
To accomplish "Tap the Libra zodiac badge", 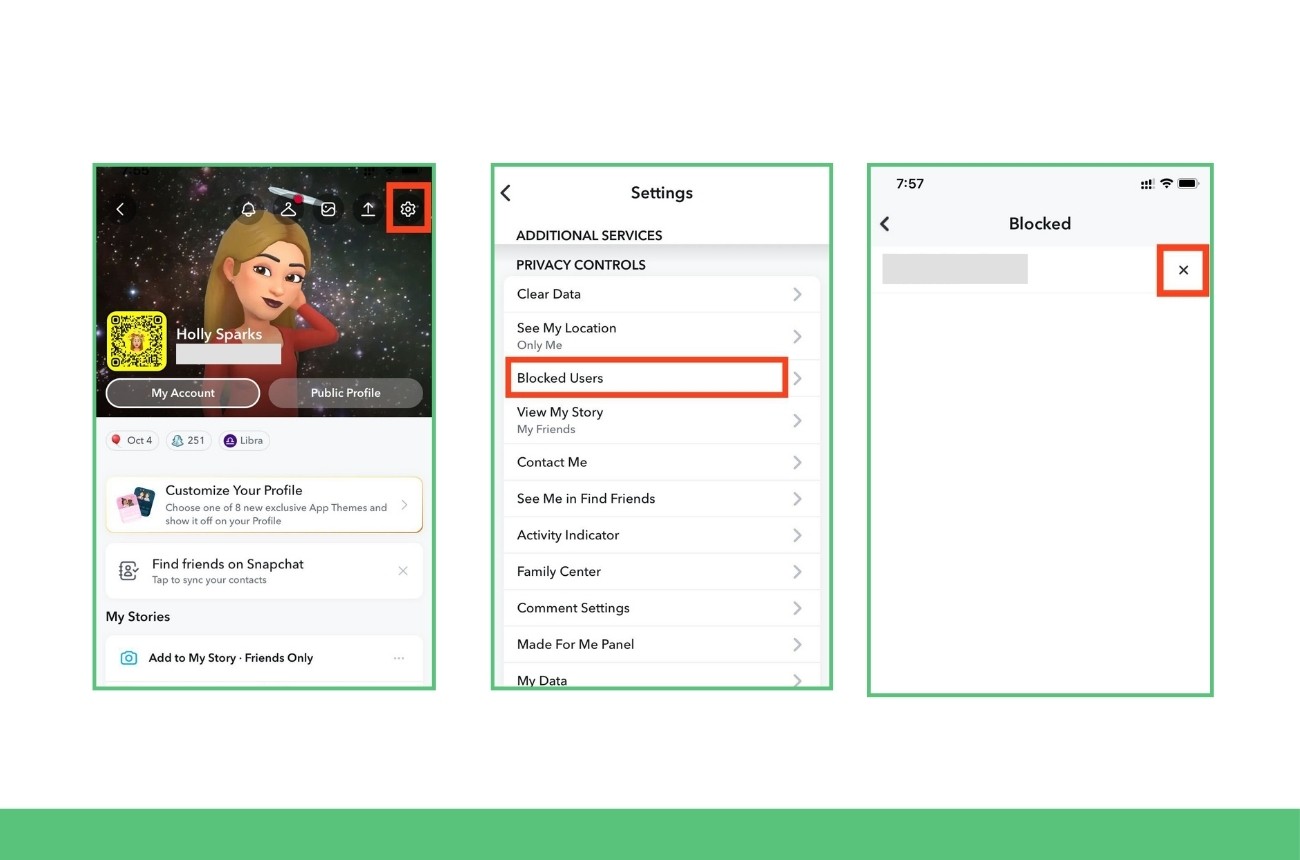I will (x=245, y=440).
